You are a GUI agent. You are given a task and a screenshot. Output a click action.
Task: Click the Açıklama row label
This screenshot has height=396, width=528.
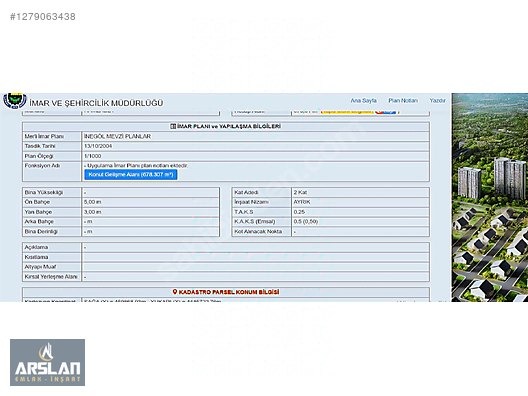(x=36, y=247)
